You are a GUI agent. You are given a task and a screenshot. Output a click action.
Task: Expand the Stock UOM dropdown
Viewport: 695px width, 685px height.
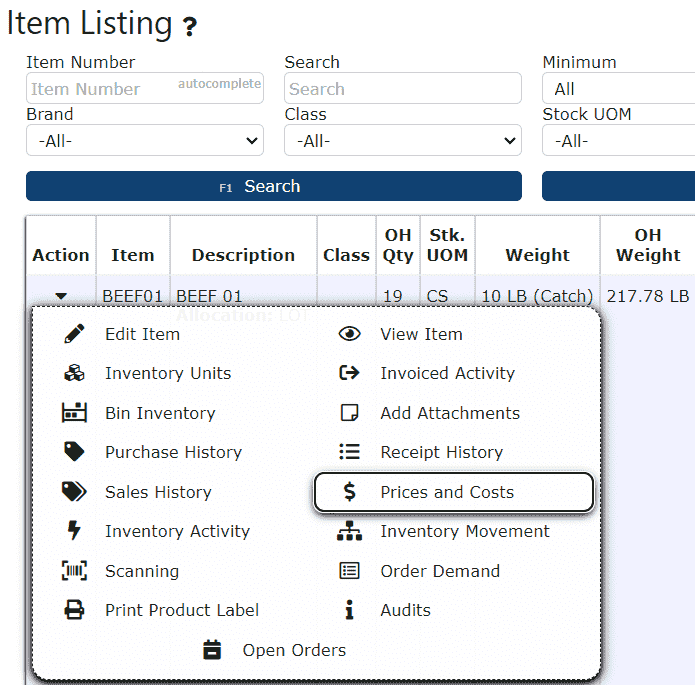[618, 141]
